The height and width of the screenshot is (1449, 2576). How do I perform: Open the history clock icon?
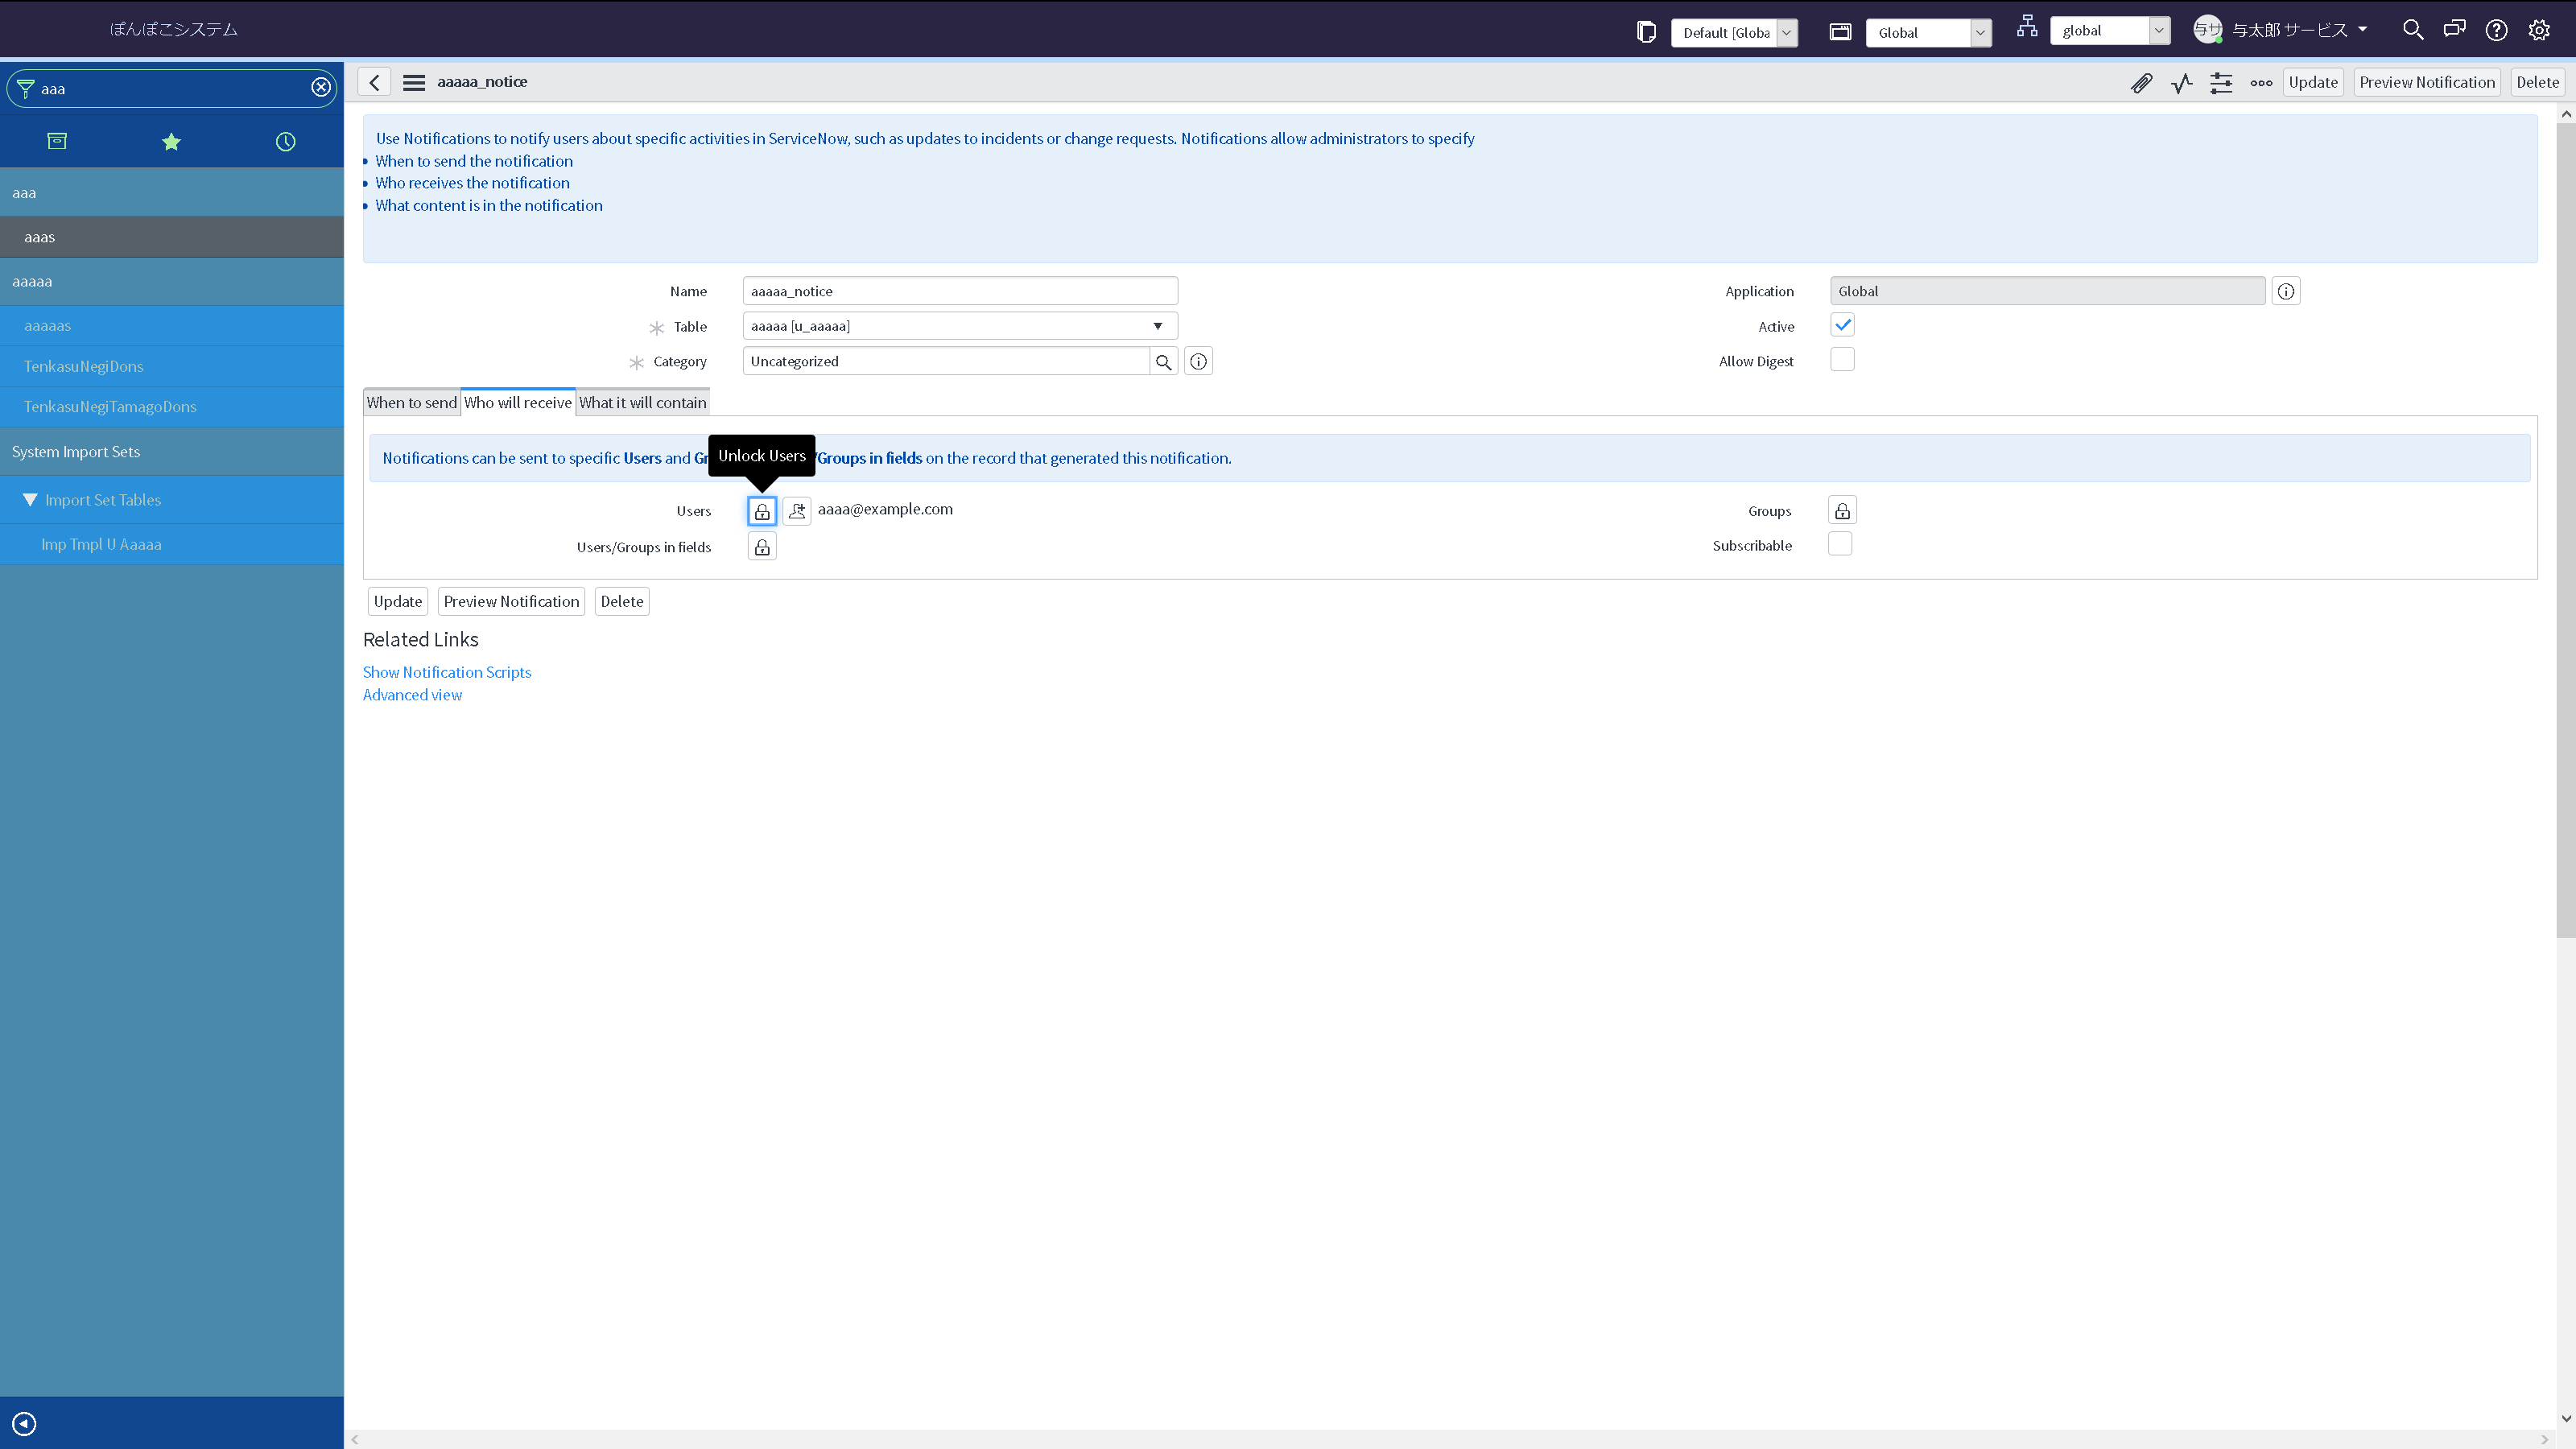tap(285, 142)
